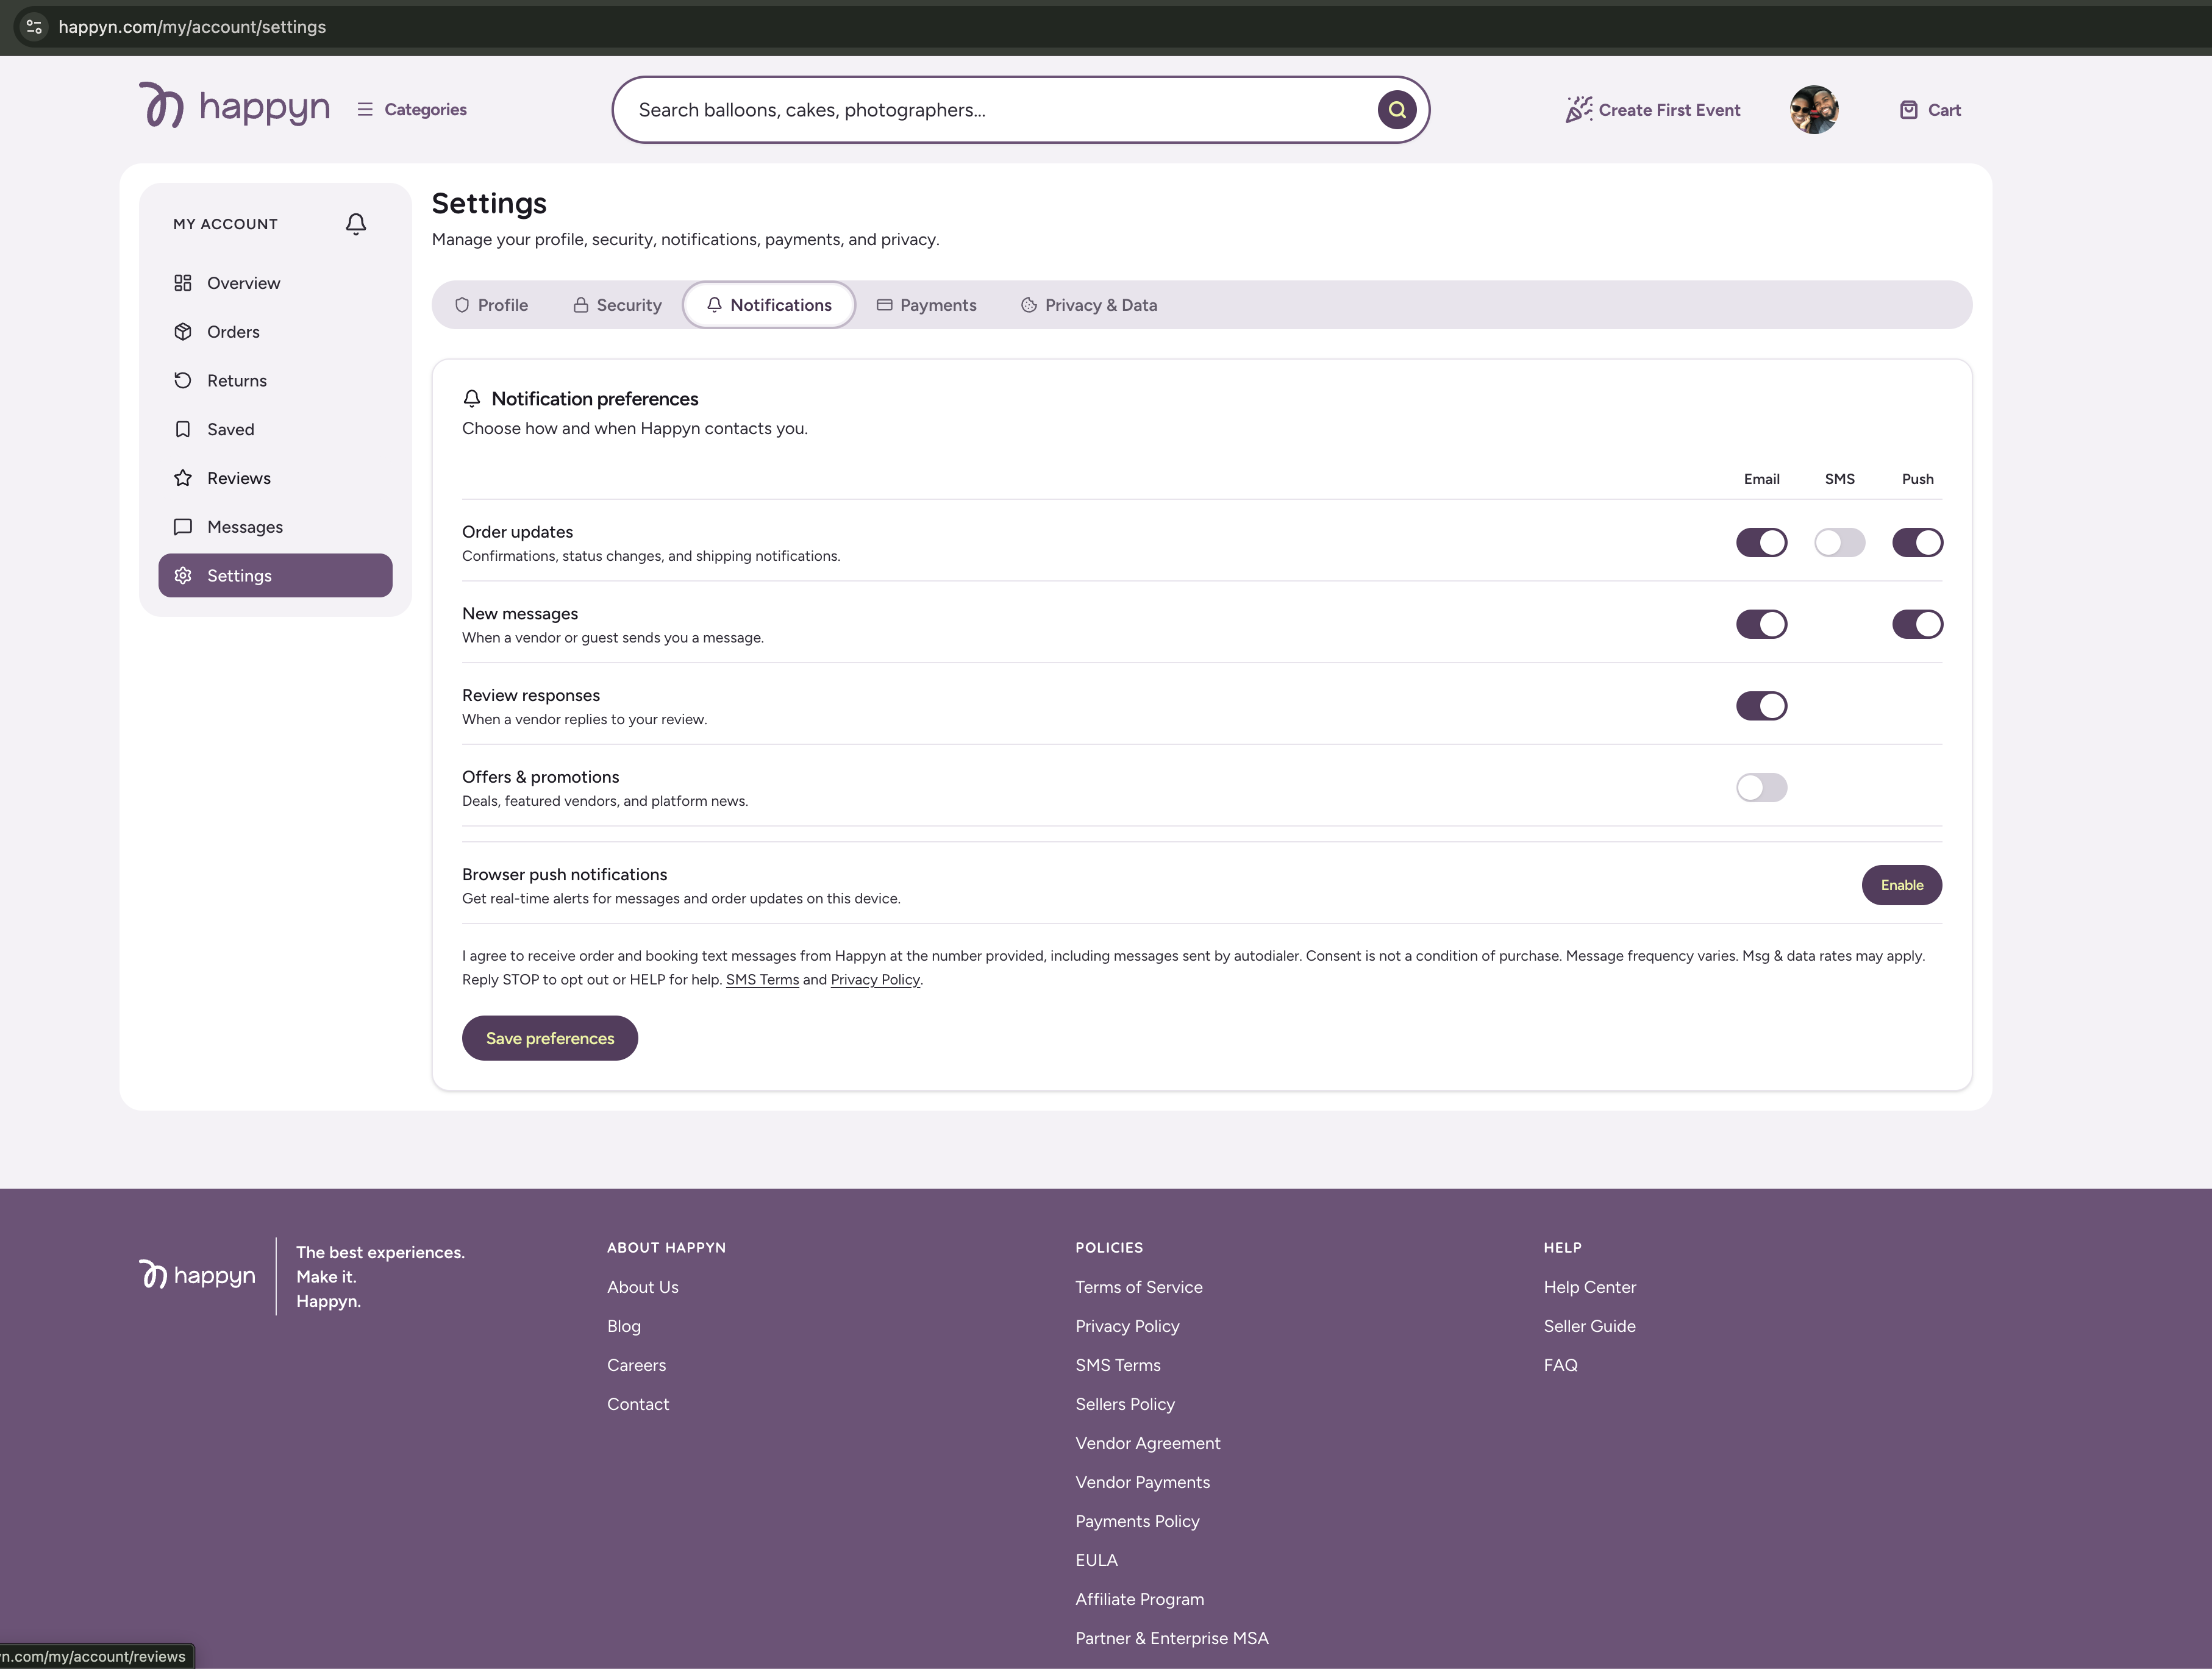Click the Create First Event party icon
Image resolution: width=2212 pixels, height=1669 pixels.
click(x=1578, y=110)
